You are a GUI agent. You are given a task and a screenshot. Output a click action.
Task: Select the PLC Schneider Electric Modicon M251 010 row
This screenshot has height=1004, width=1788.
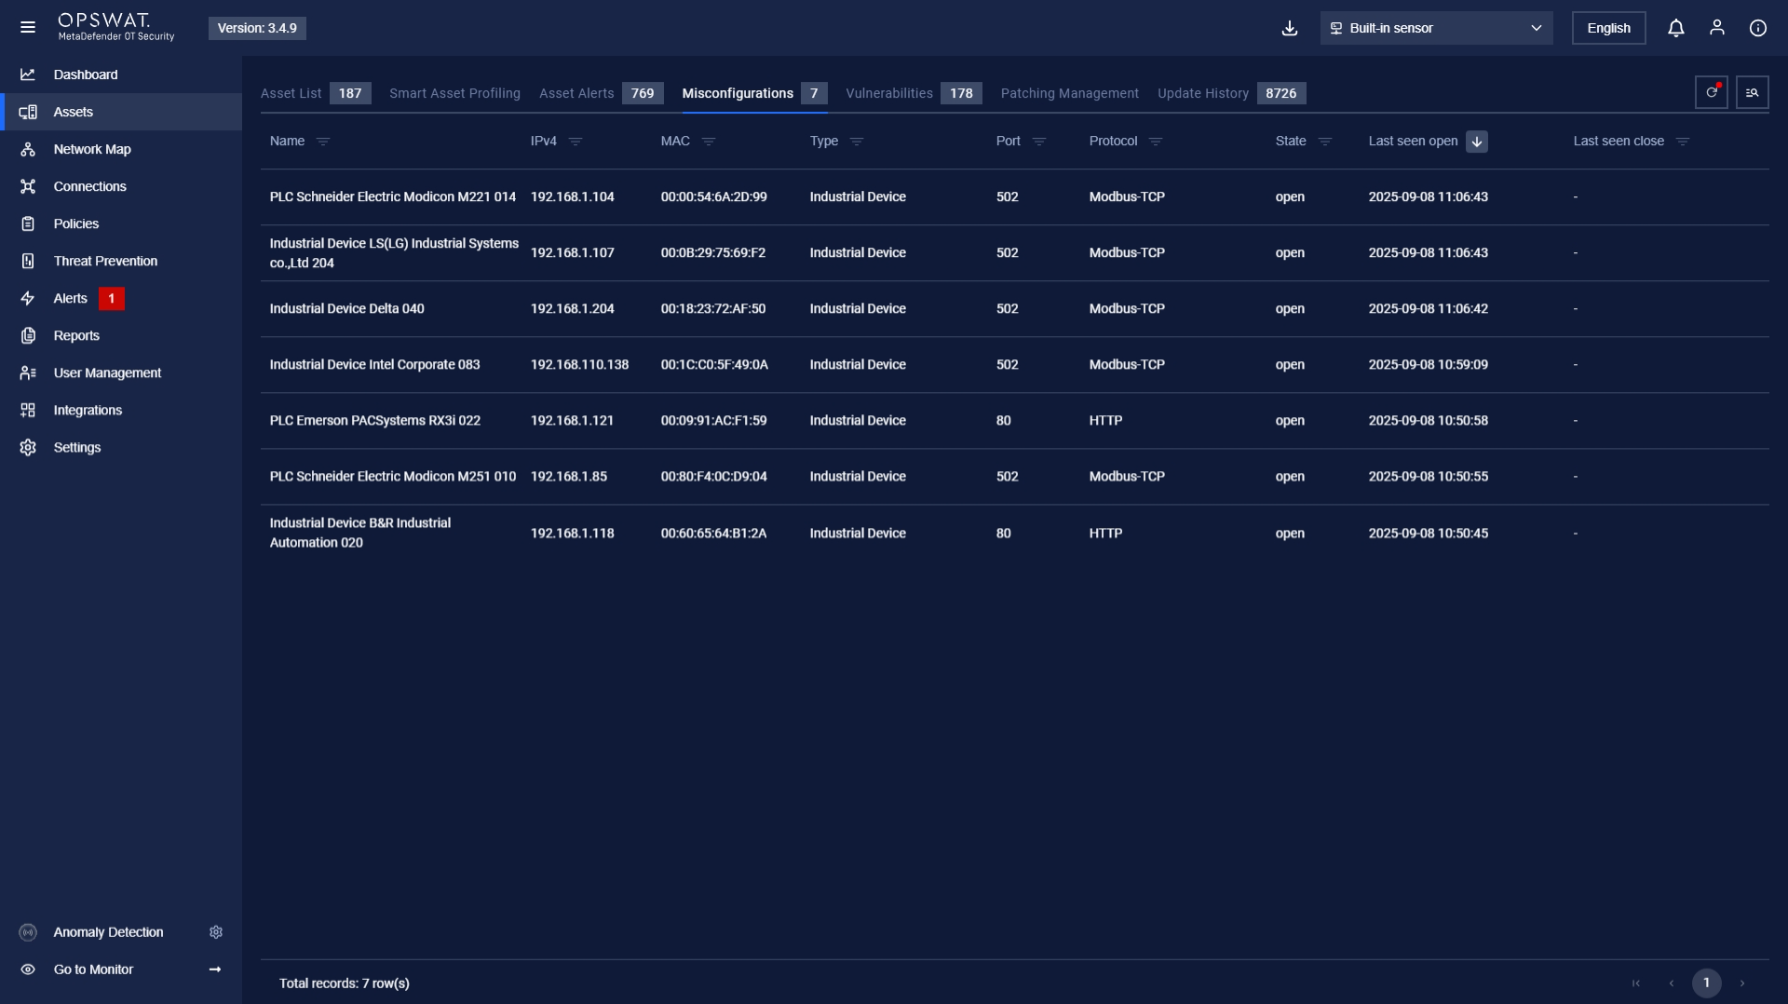(x=1014, y=477)
